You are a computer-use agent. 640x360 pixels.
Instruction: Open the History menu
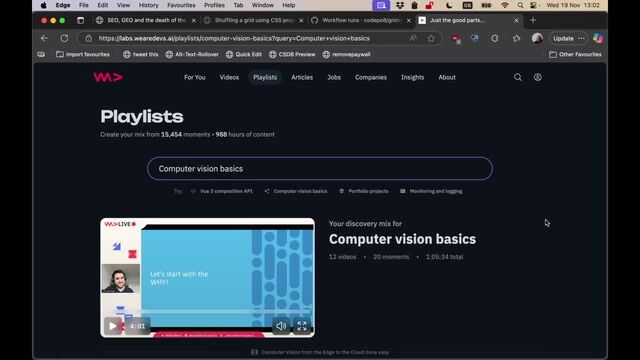tap(149, 5)
